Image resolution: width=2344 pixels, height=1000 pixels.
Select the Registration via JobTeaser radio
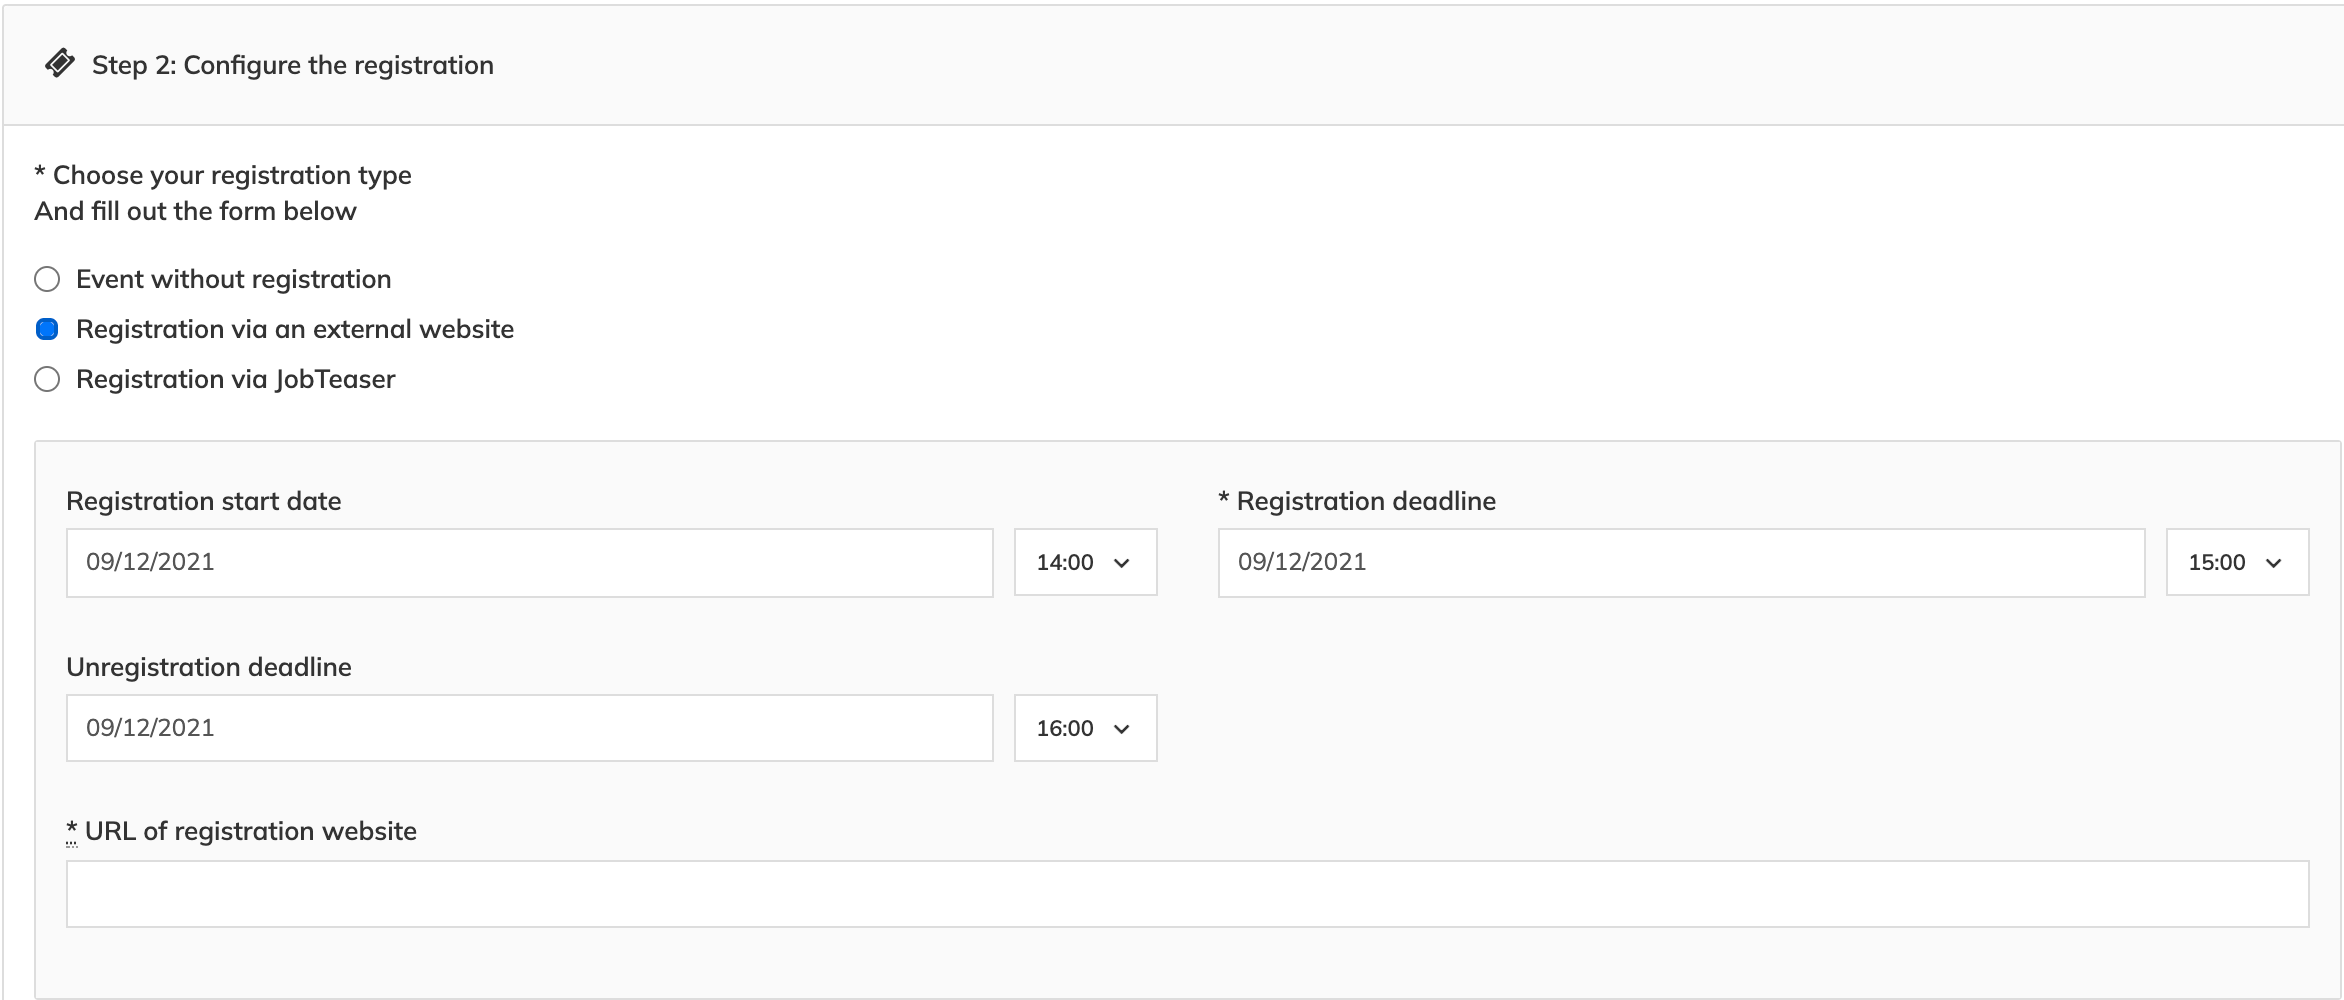pos(47,379)
